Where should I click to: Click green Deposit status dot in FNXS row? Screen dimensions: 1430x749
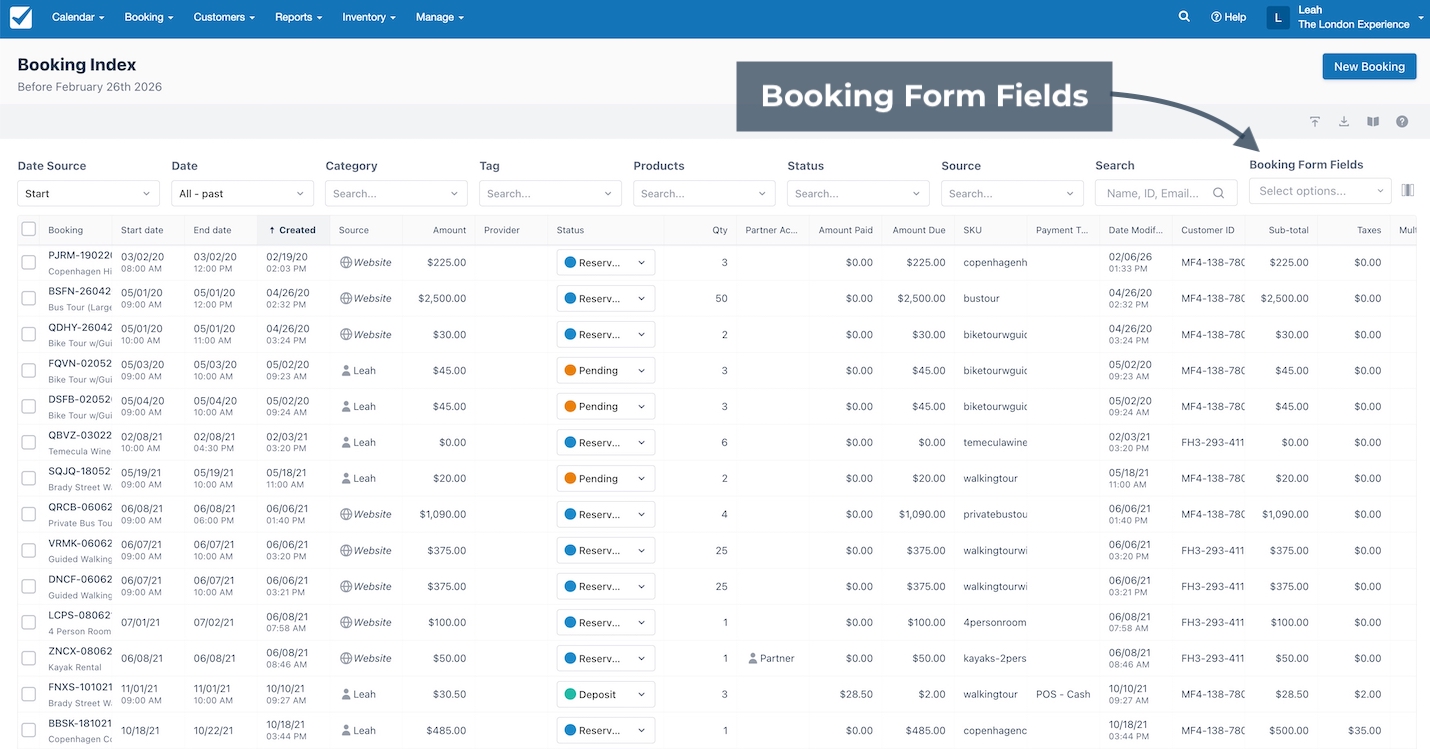tap(571, 694)
